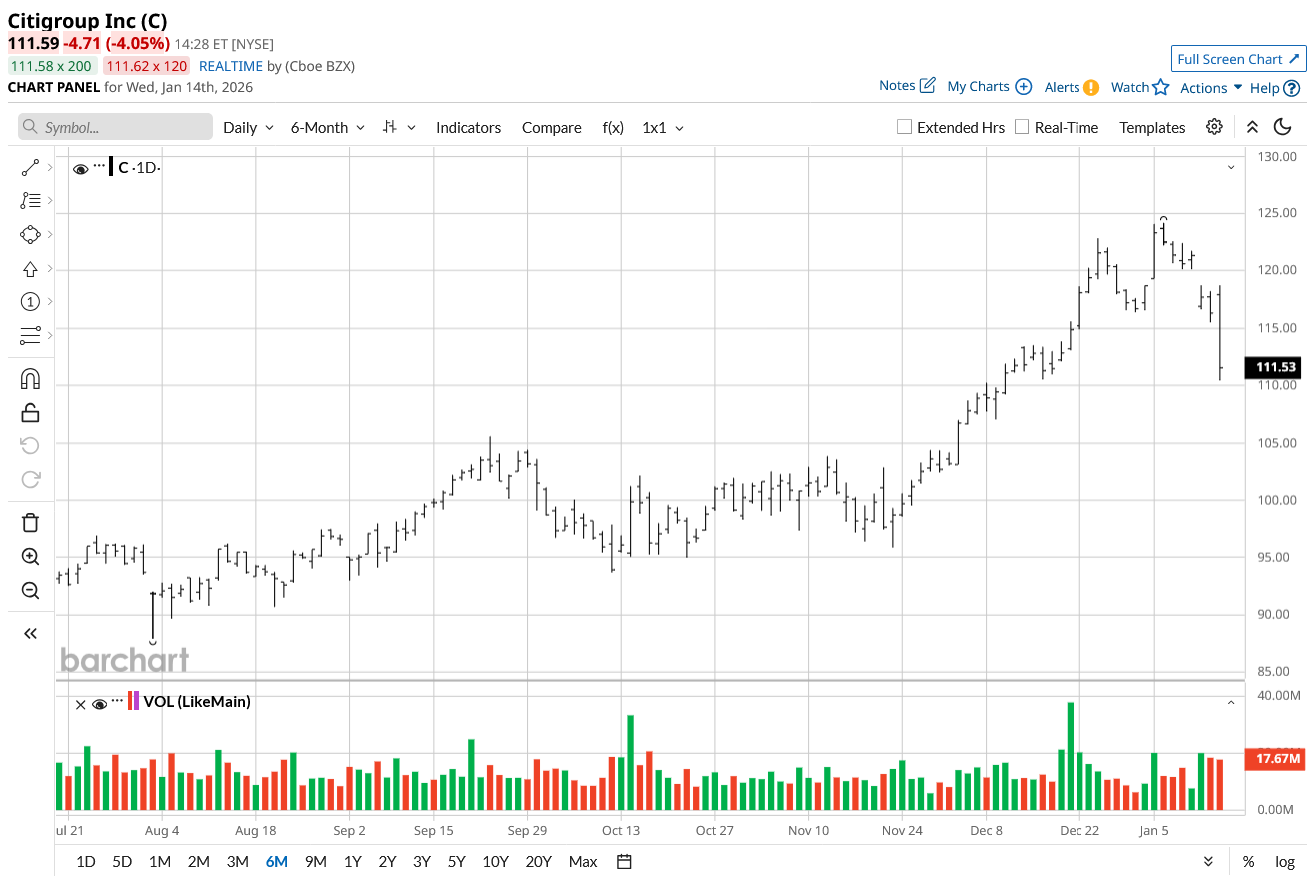
Task: Select the 10Y time range button
Action: tap(495, 861)
